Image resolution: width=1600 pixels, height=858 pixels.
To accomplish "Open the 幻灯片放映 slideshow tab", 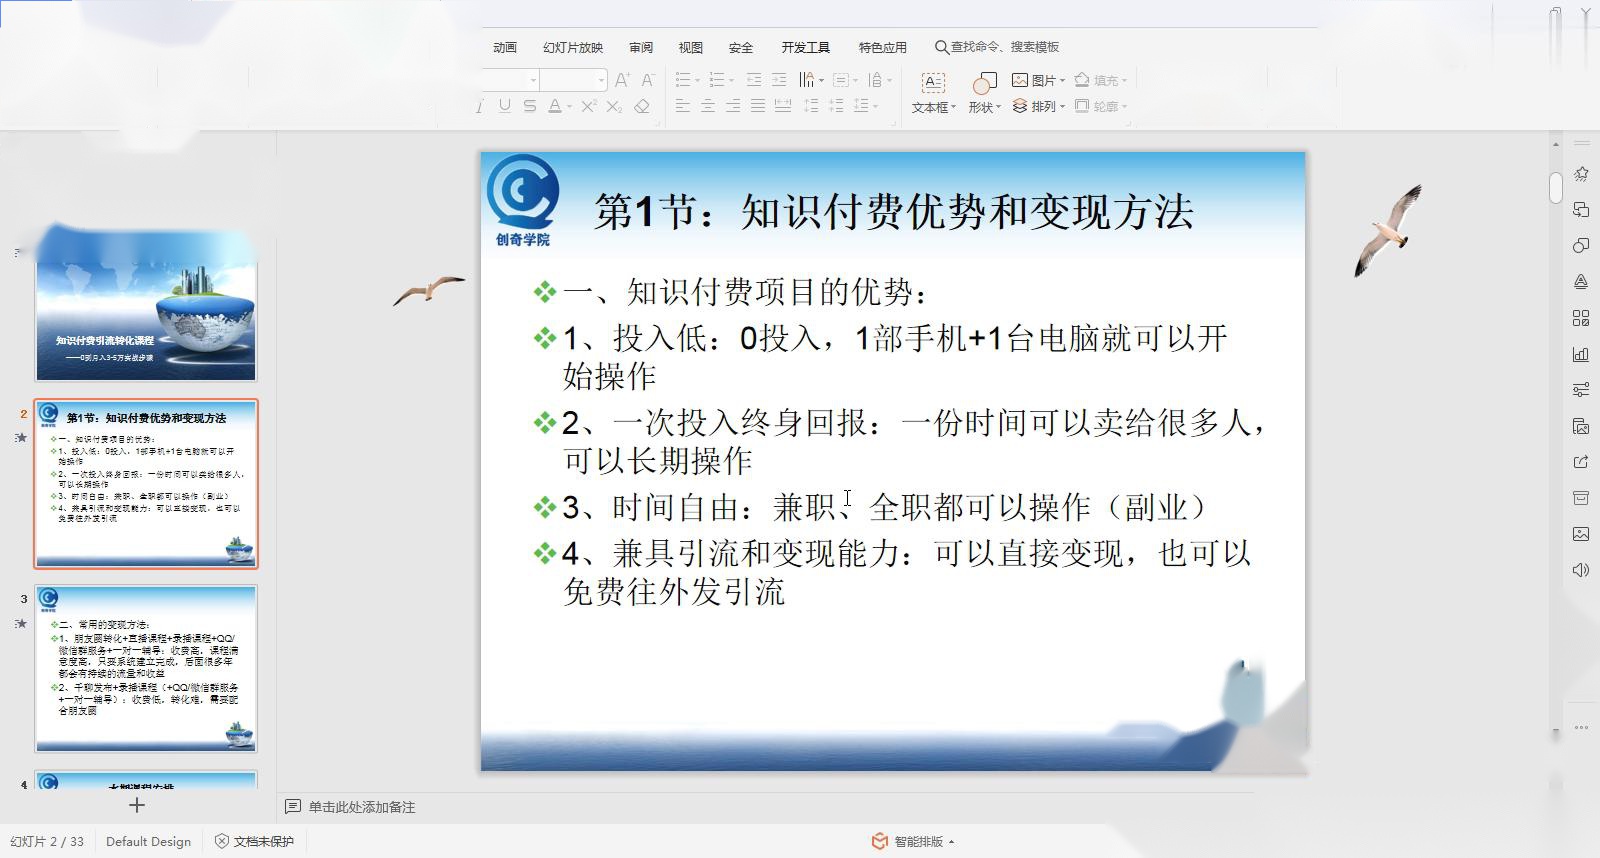I will coord(573,47).
